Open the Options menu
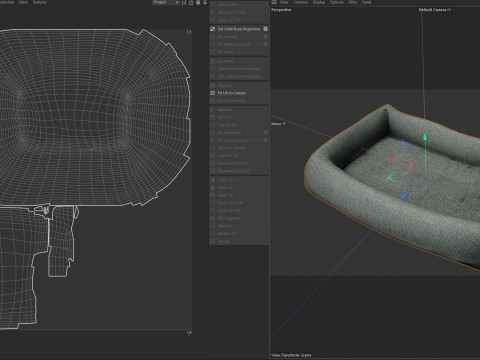Screen dimensions: 480x360 coord(337,2)
